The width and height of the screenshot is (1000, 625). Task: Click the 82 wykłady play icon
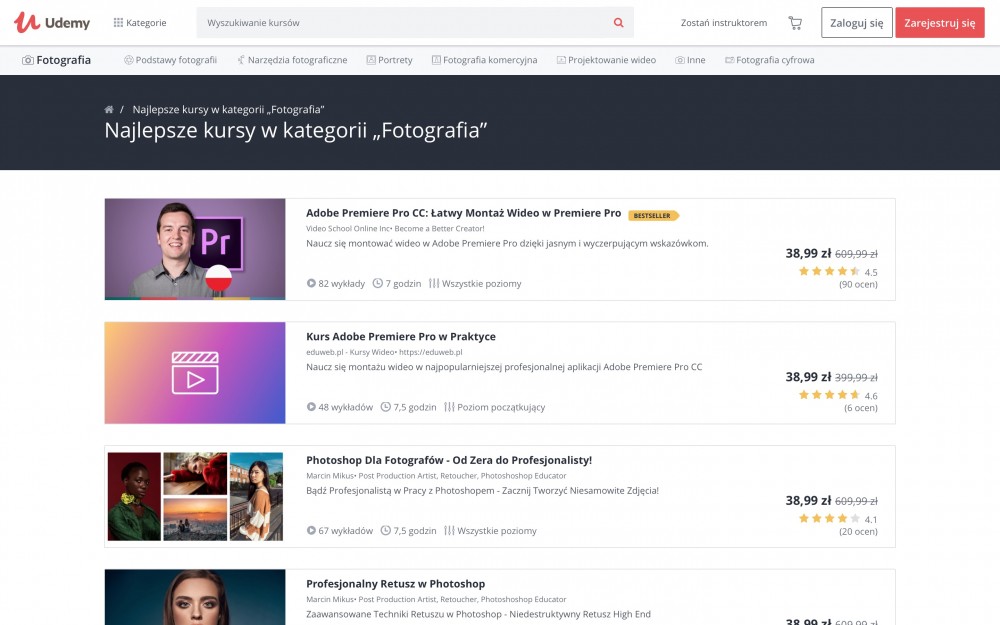tap(311, 283)
